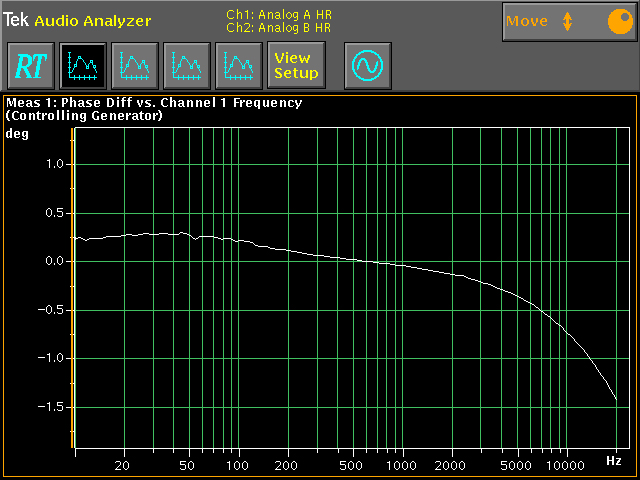Viewport: 640px width, 480px height.
Task: Click the orange knob icon
Action: (618, 21)
